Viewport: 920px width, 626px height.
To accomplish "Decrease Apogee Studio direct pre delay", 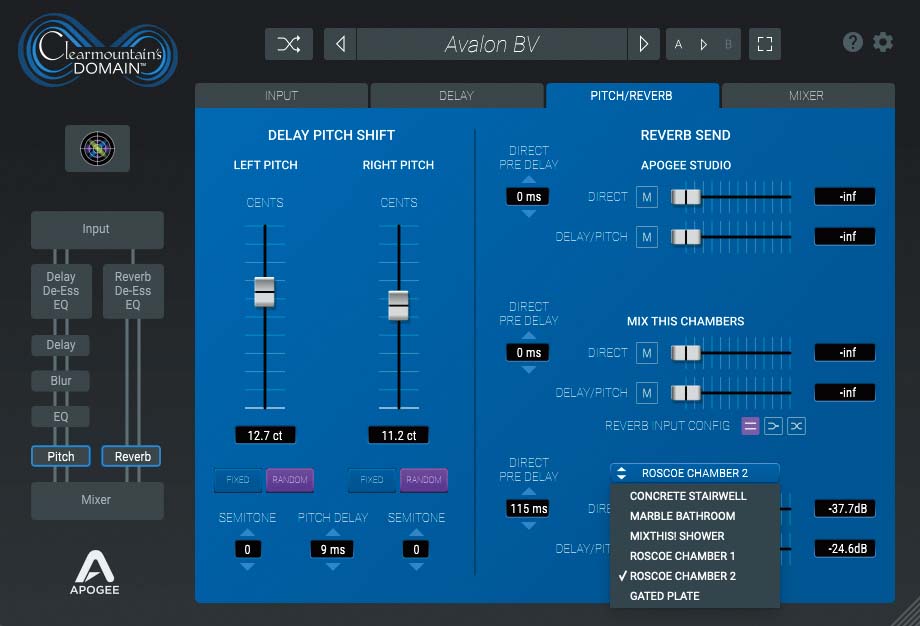I will click(x=529, y=214).
